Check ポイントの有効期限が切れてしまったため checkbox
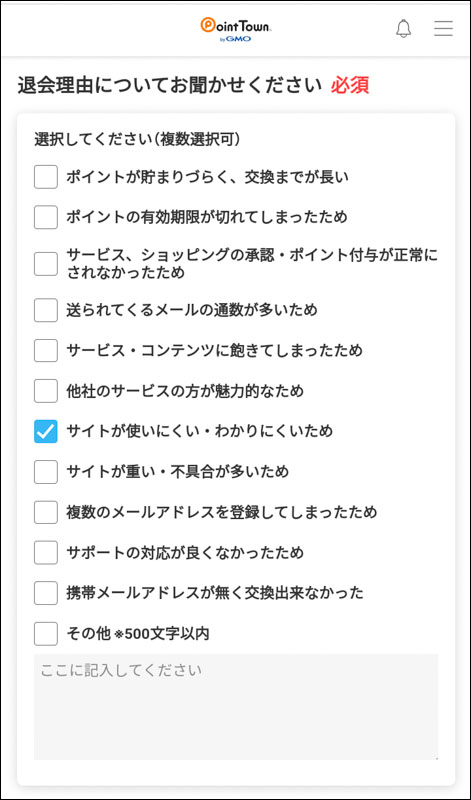Viewport: 471px width, 800px height. (46, 217)
